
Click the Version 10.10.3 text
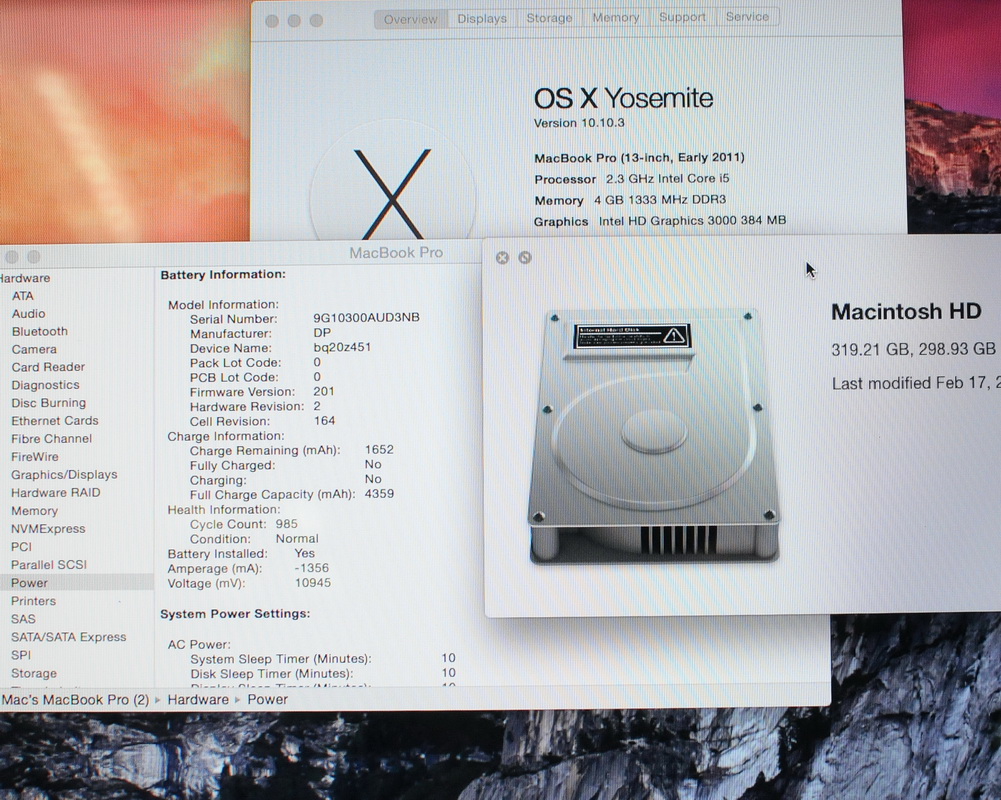click(x=579, y=123)
